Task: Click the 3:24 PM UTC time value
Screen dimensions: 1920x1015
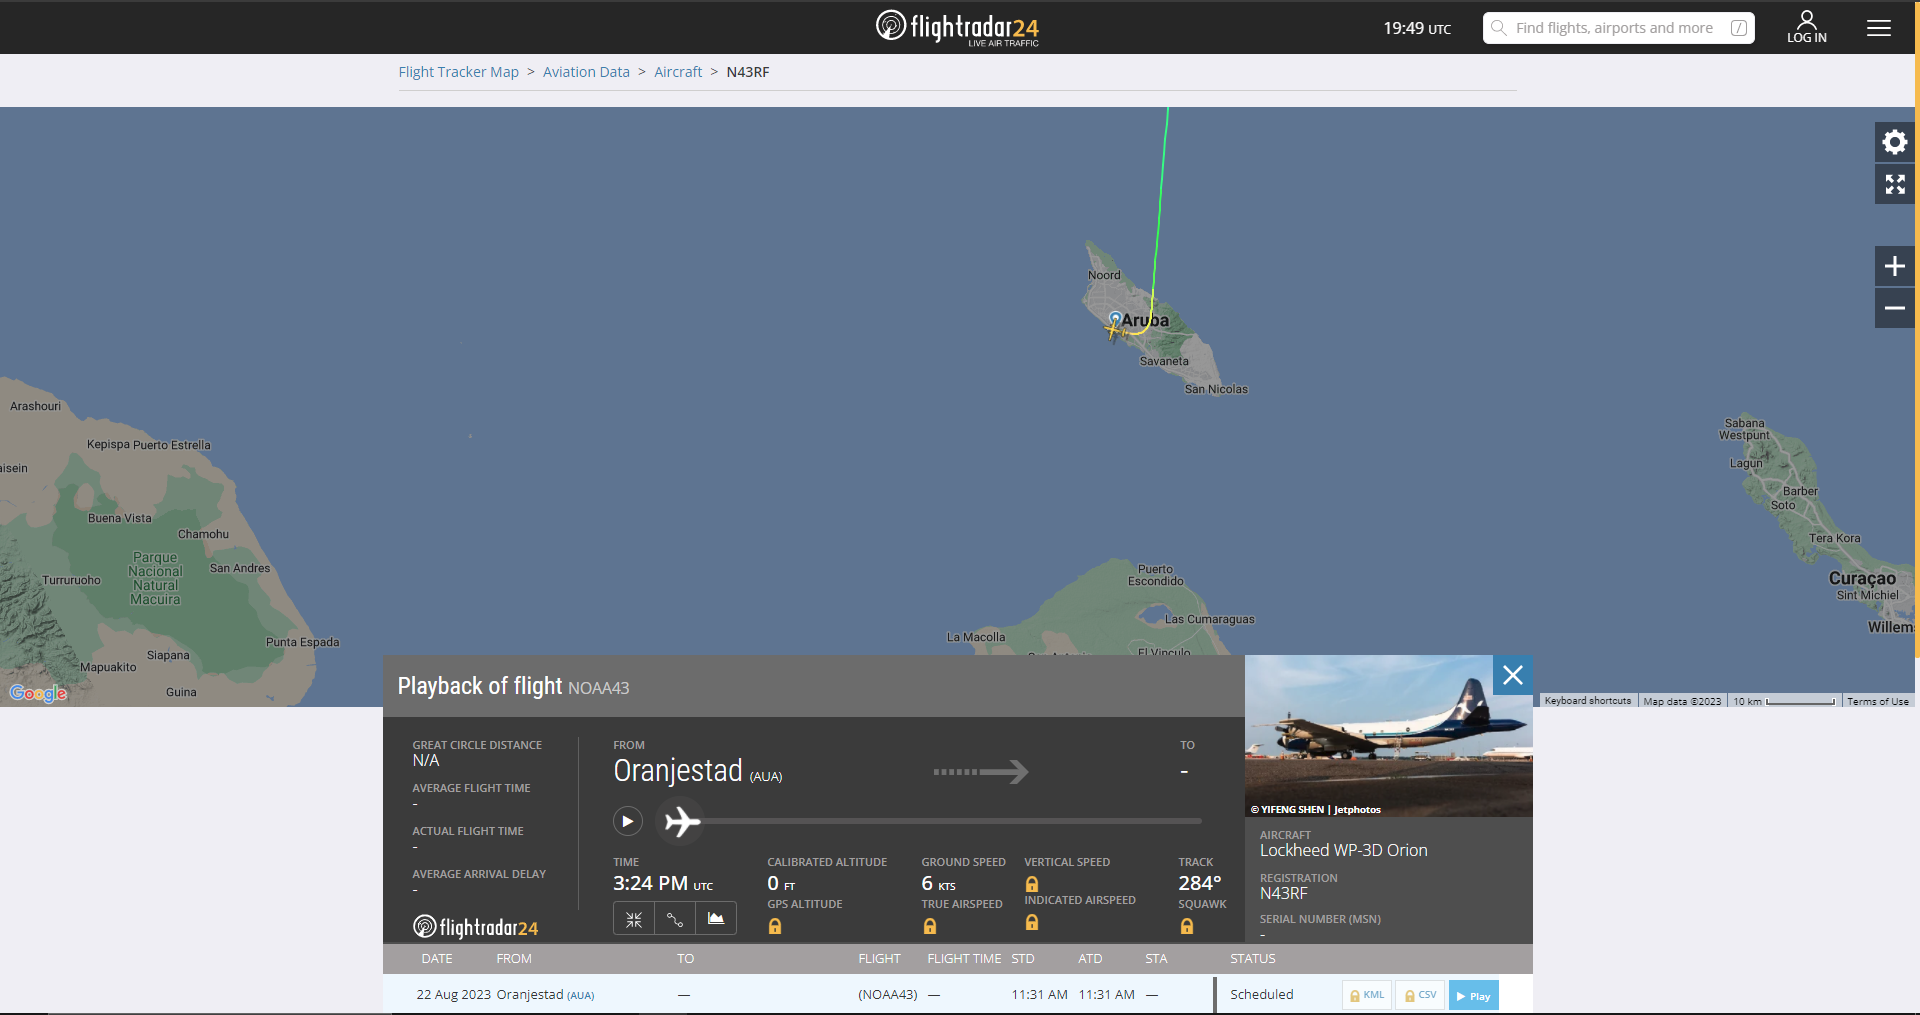Action: (662, 884)
